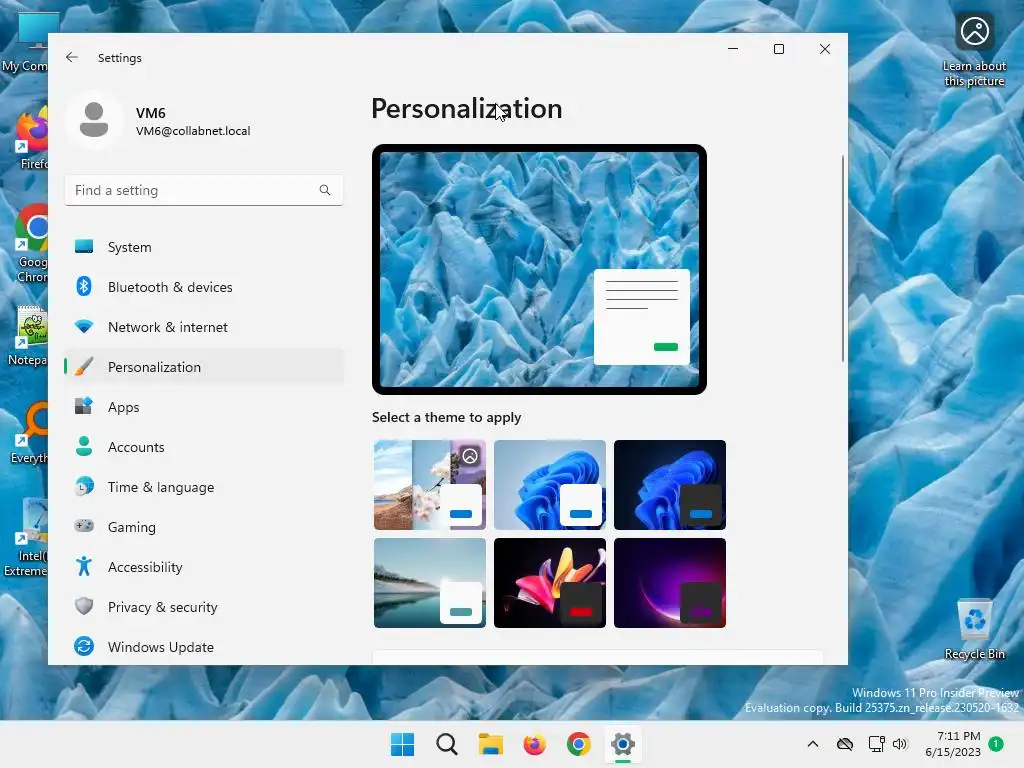Click the volume speaker tray icon
Viewport: 1024px width, 768px height.
click(900, 744)
